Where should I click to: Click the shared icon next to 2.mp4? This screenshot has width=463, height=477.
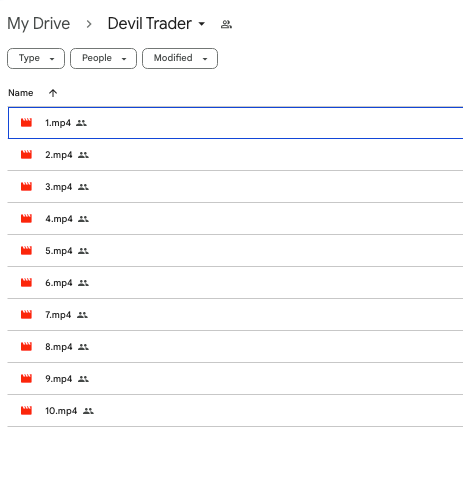pos(83,155)
